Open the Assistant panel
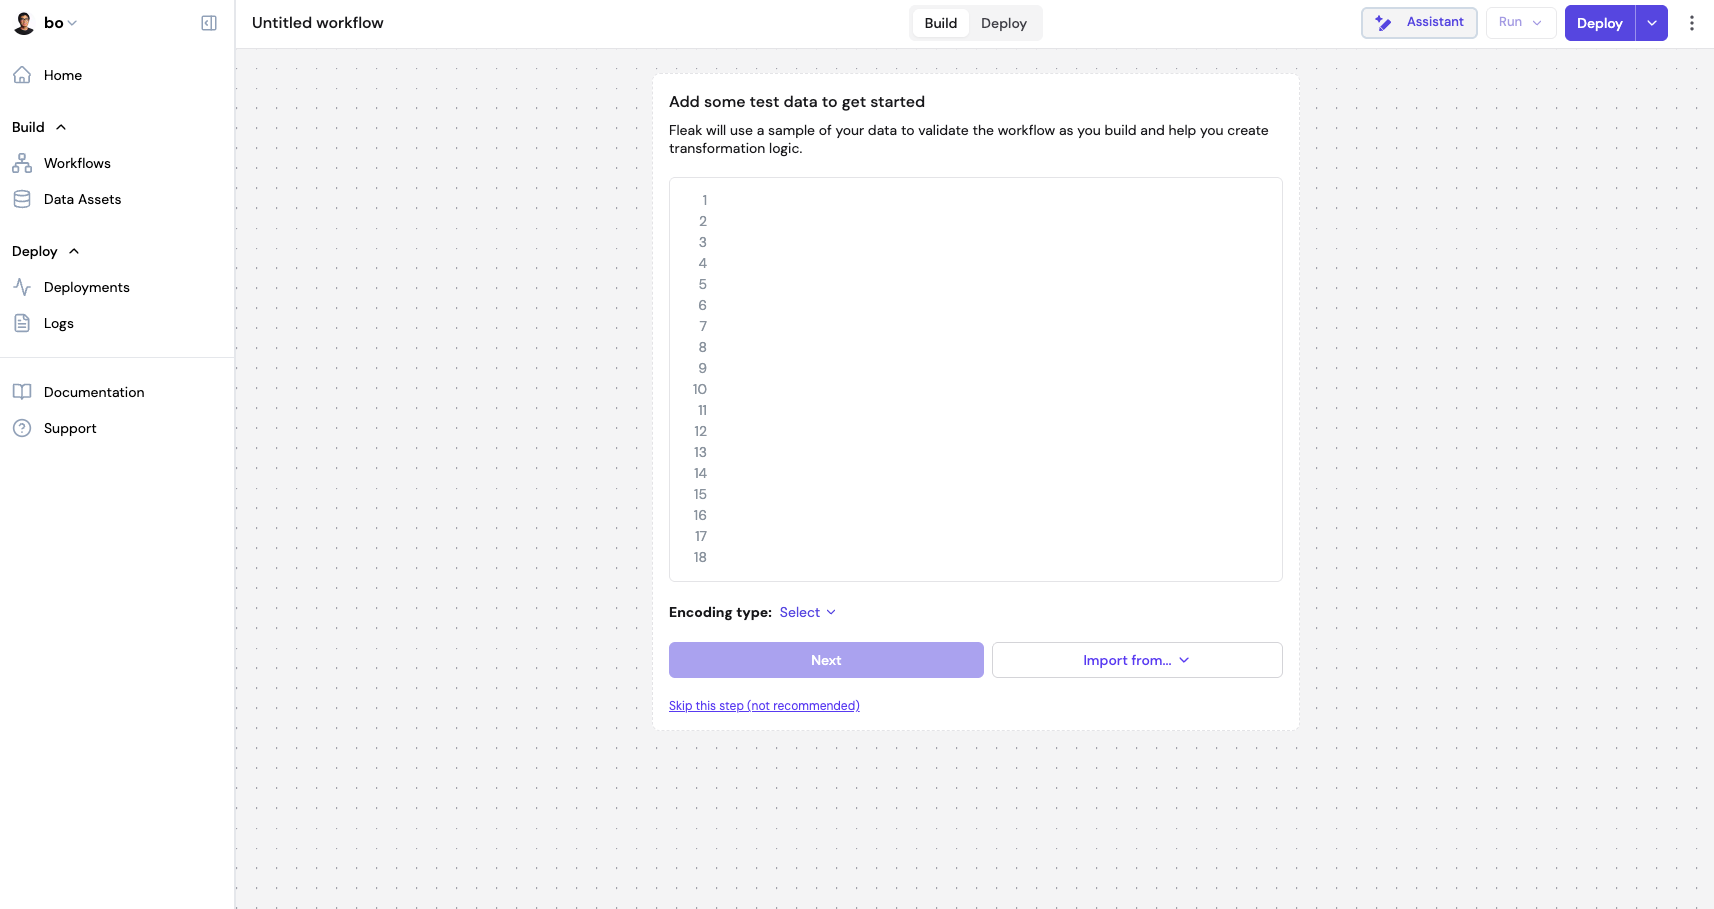1714x909 pixels. click(1419, 22)
